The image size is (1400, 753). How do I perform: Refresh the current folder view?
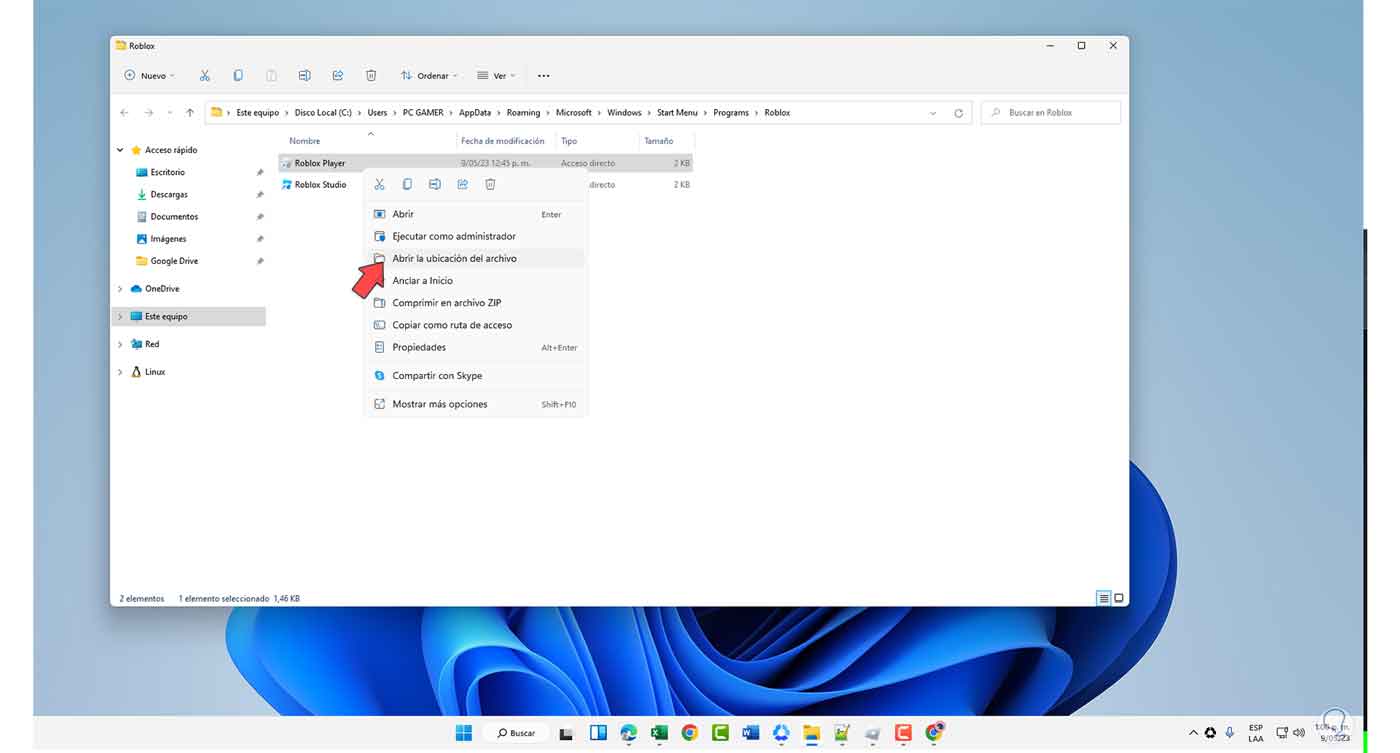click(x=958, y=113)
